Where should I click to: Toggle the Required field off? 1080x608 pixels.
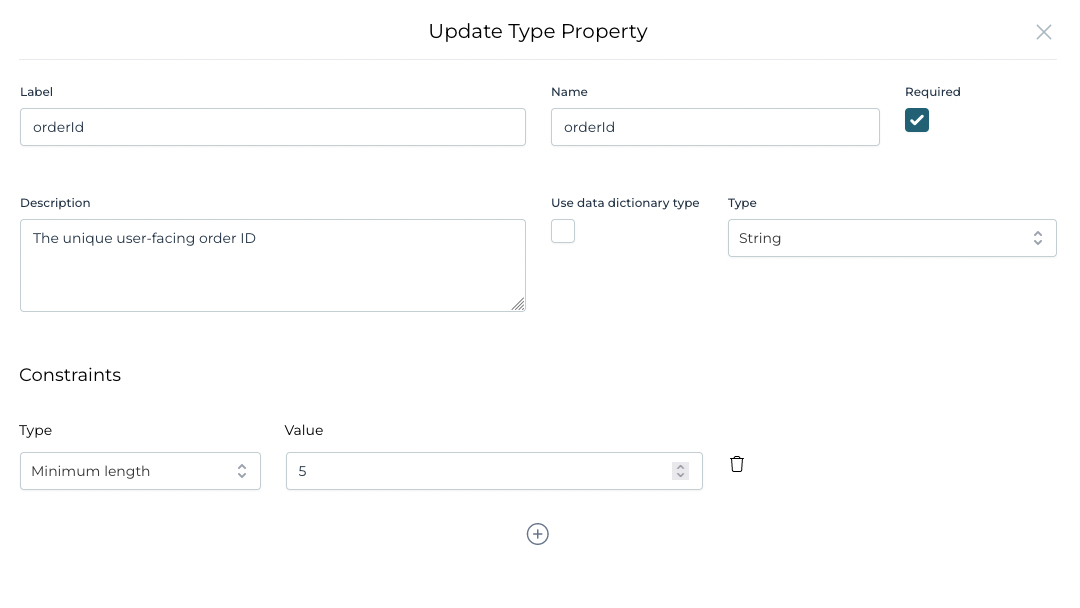coord(917,120)
